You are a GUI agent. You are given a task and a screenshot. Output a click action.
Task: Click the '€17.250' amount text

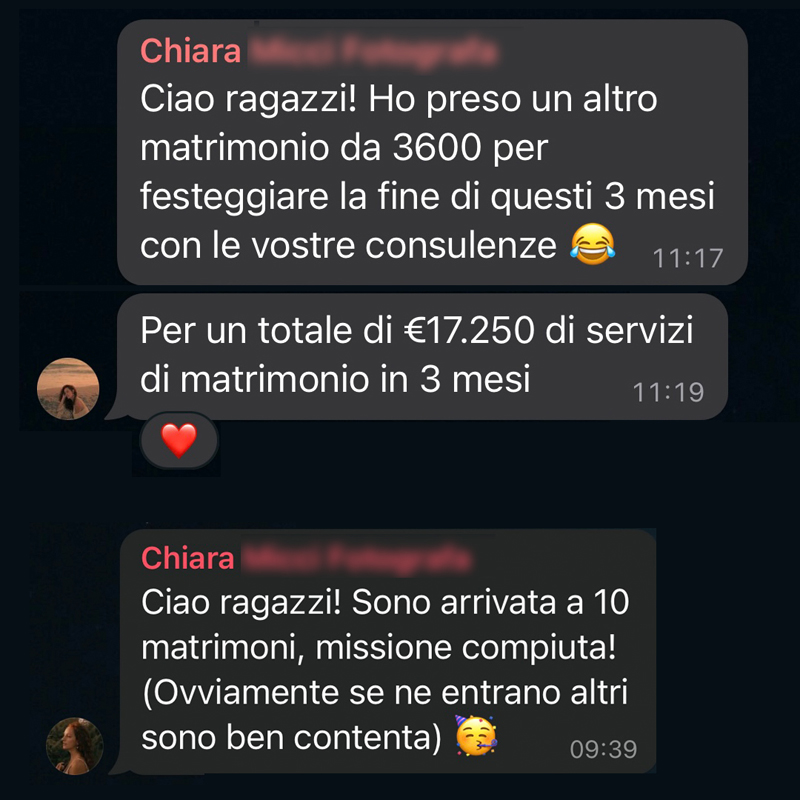[469, 330]
